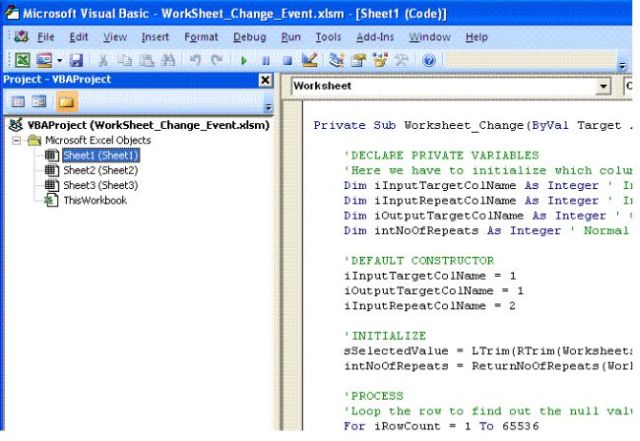
Task: Open Visual Basic Help question icon
Action: [x=429, y=60]
